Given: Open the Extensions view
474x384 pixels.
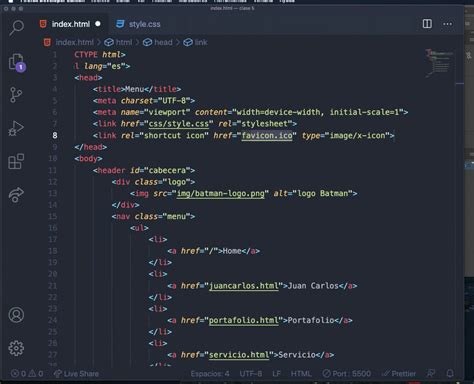Looking at the screenshot, I should click(16, 161).
